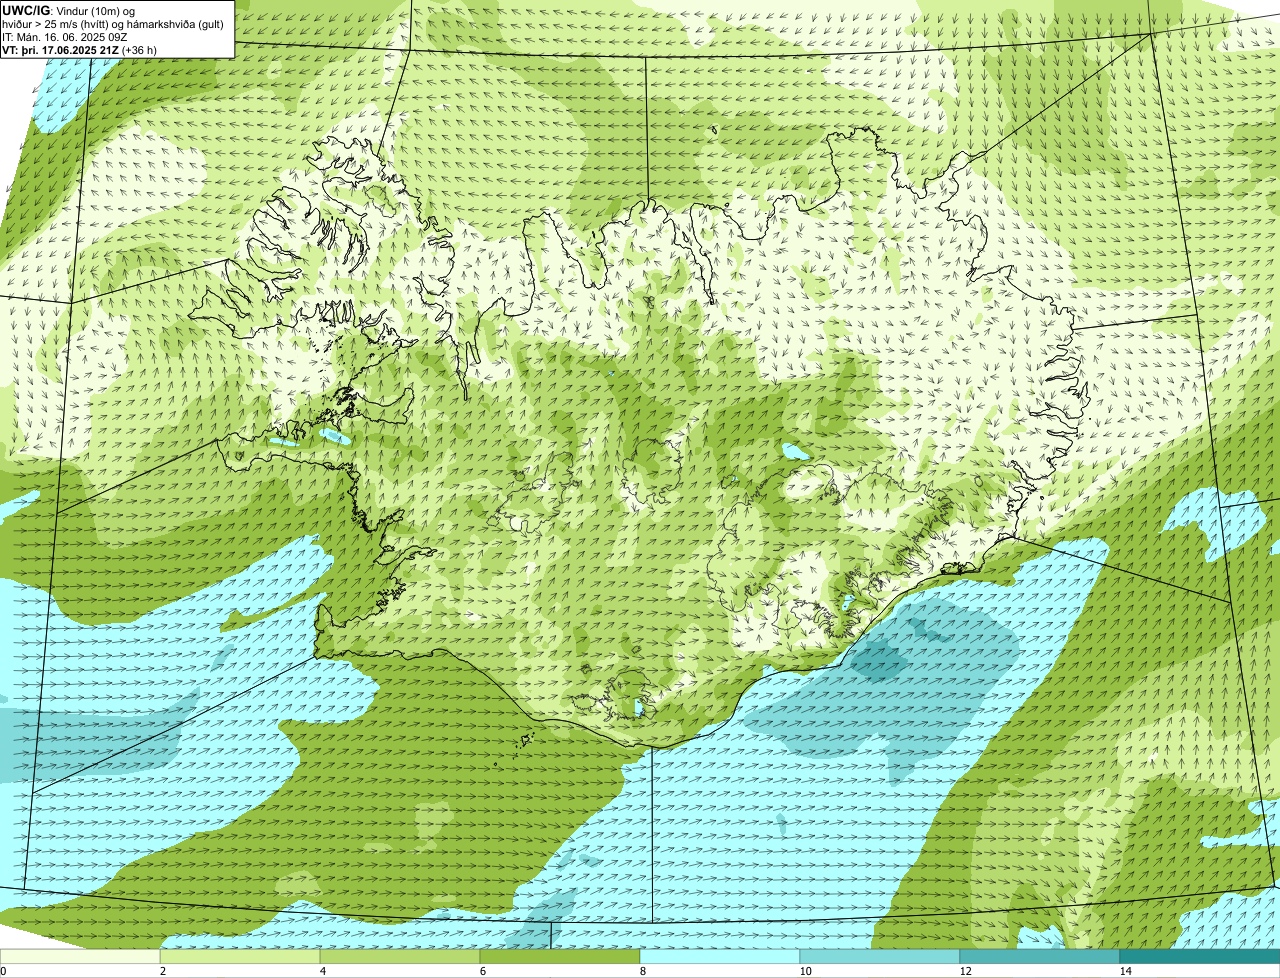Click the line 'hviður > 25 m/s (hvítt) og hámarkshviða (gult)'
Screen dimensions: 1280x978
pos(113,23)
